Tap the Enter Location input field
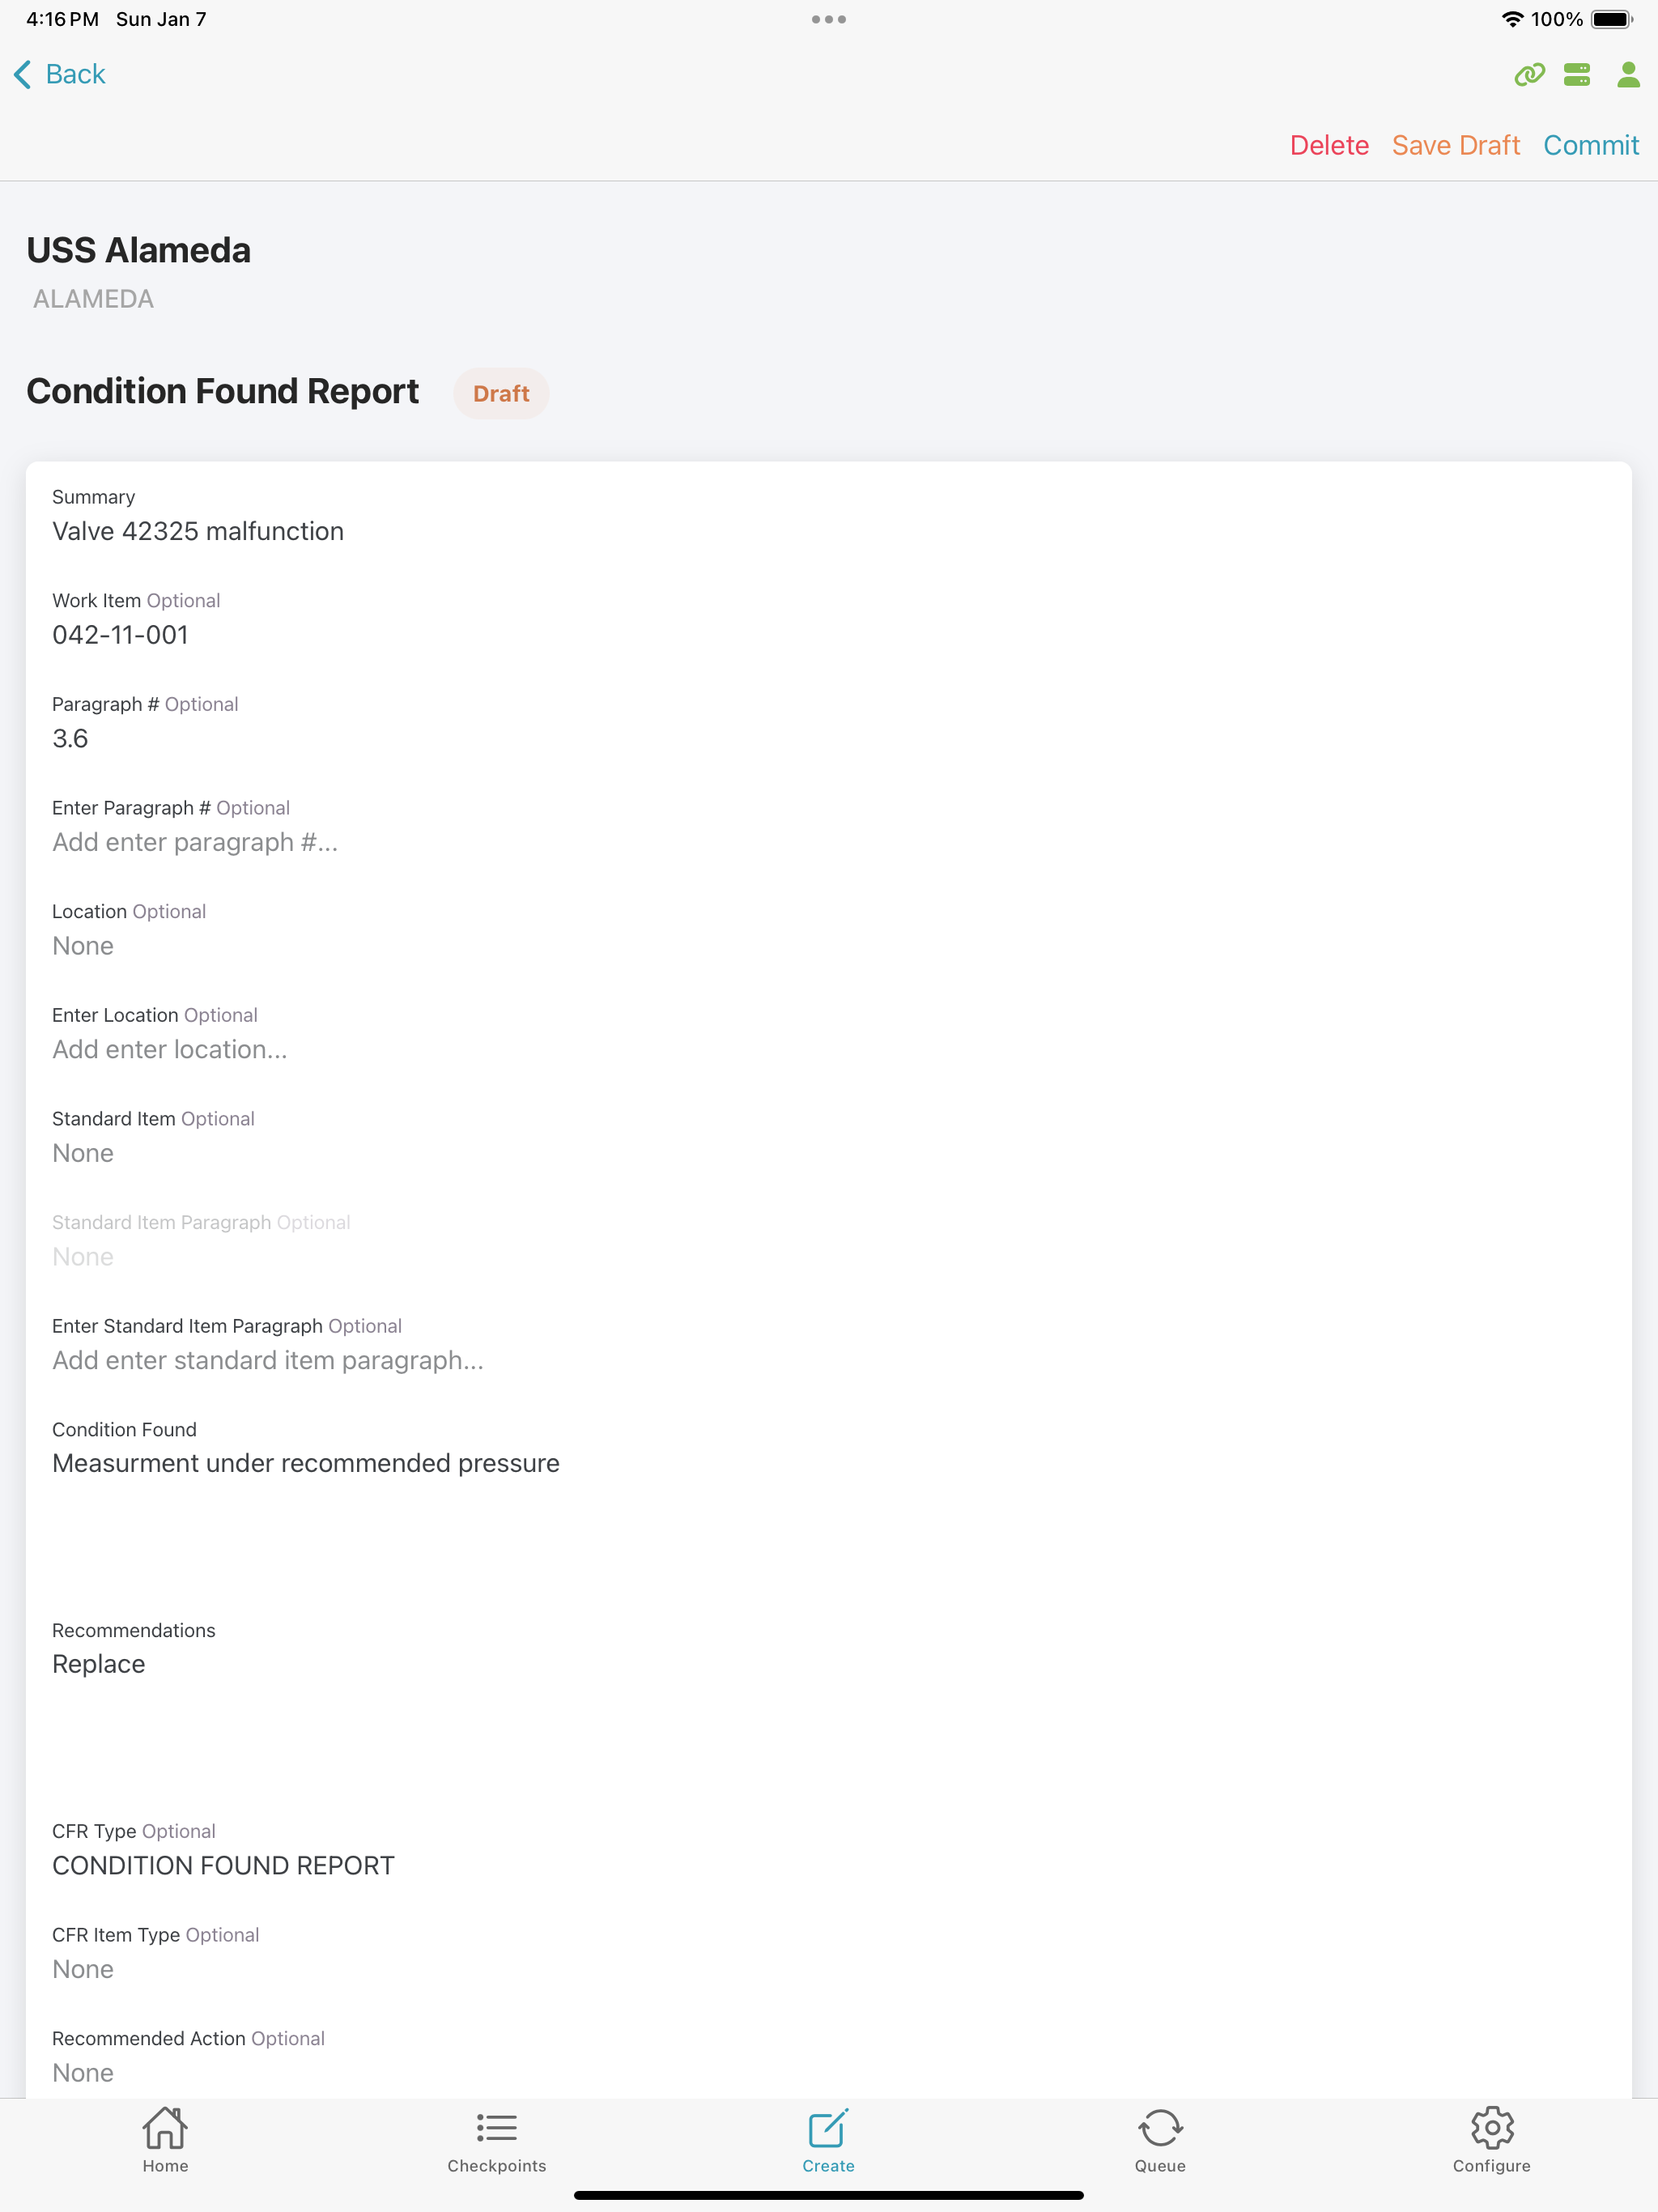The width and height of the screenshot is (1658, 2212). 170,1049
